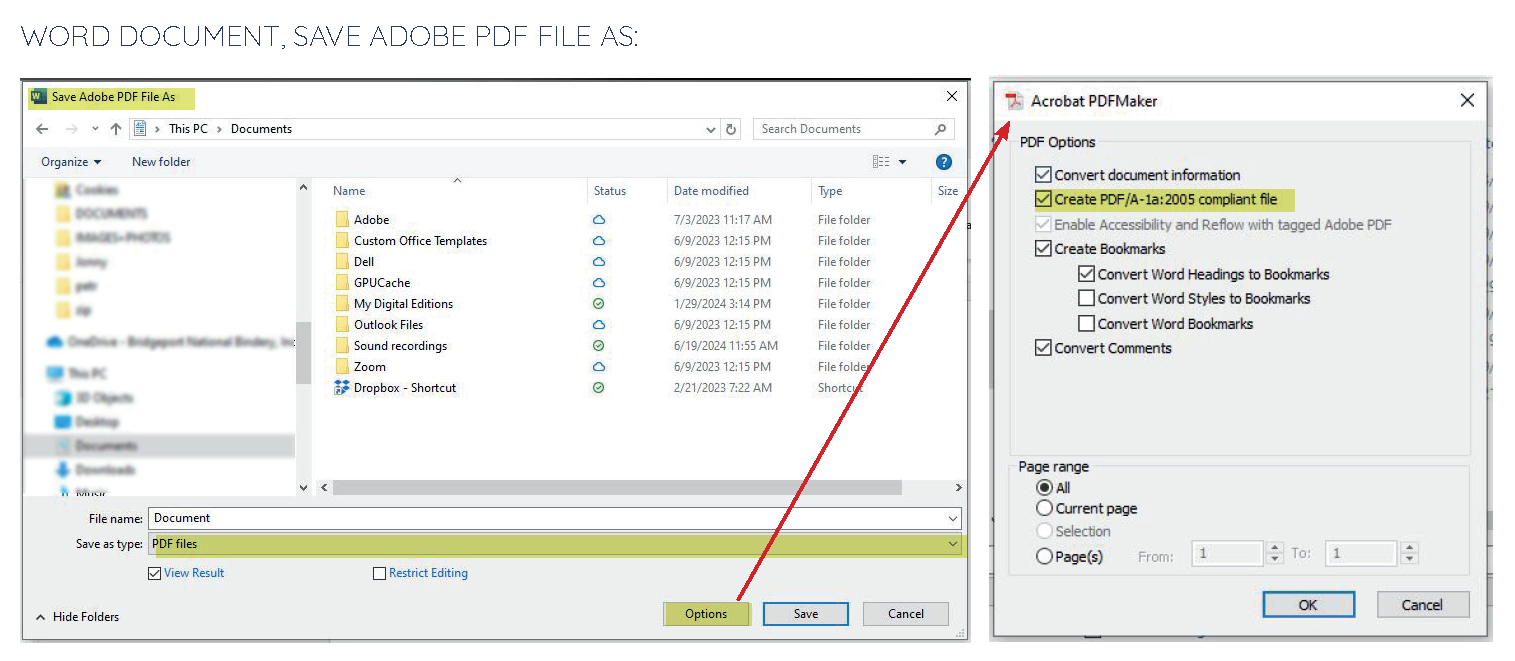The width and height of the screenshot is (1515, 661).
Task: Enable Convert Word Bookmarks checkbox
Action: [1087, 324]
